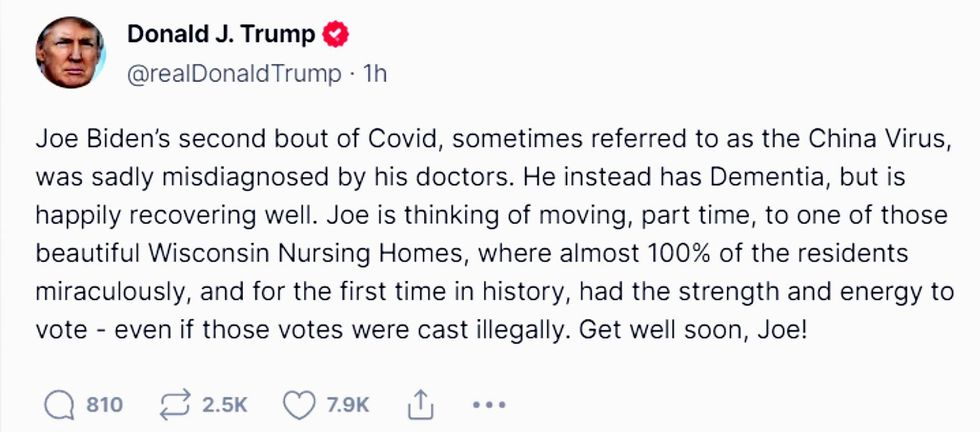Click the red verified badge checkmark
This screenshot has height=432, width=980.
tap(337, 36)
